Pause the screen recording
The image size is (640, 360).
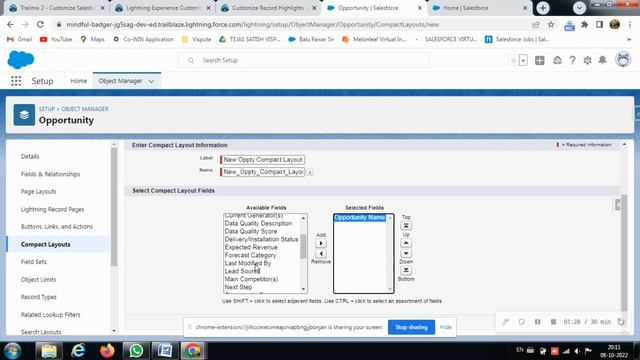(538, 322)
